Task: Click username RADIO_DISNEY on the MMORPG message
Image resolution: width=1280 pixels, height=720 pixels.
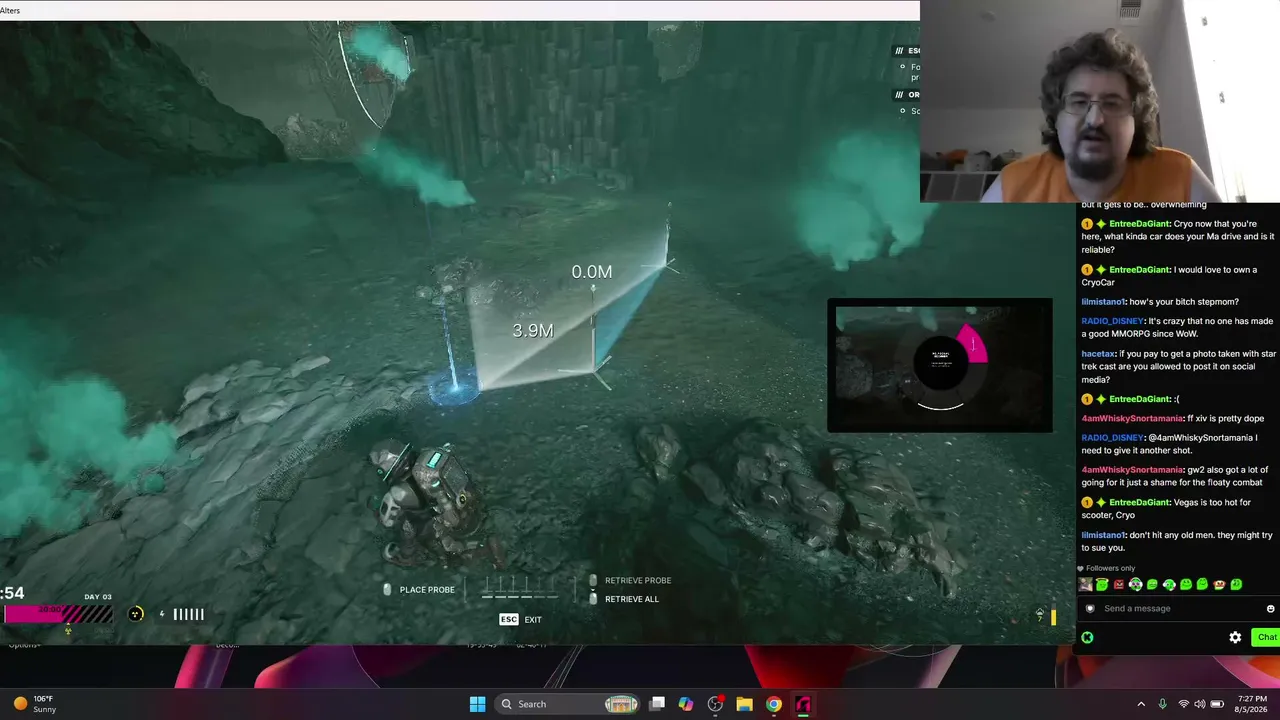Action: [x=1112, y=321]
